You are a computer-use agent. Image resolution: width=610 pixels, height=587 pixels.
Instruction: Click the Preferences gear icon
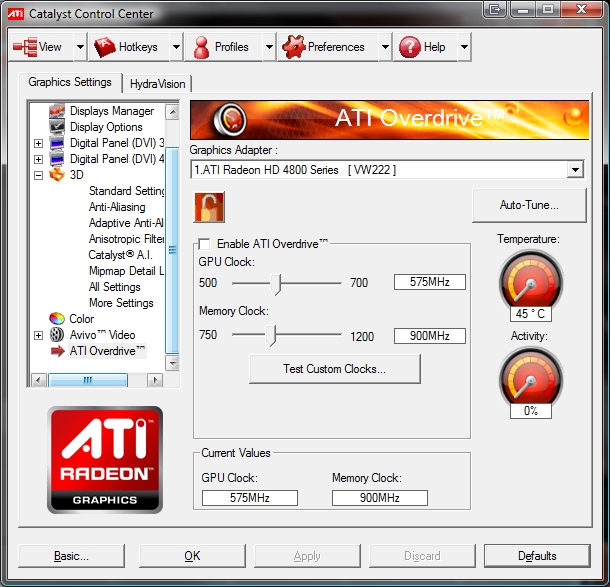coord(294,47)
